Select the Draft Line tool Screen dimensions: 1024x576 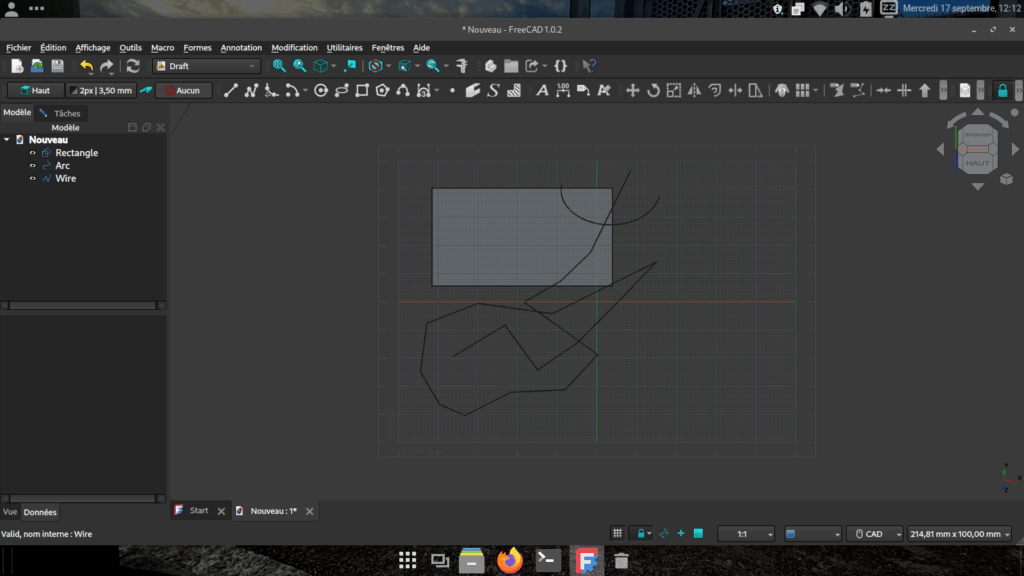point(231,91)
